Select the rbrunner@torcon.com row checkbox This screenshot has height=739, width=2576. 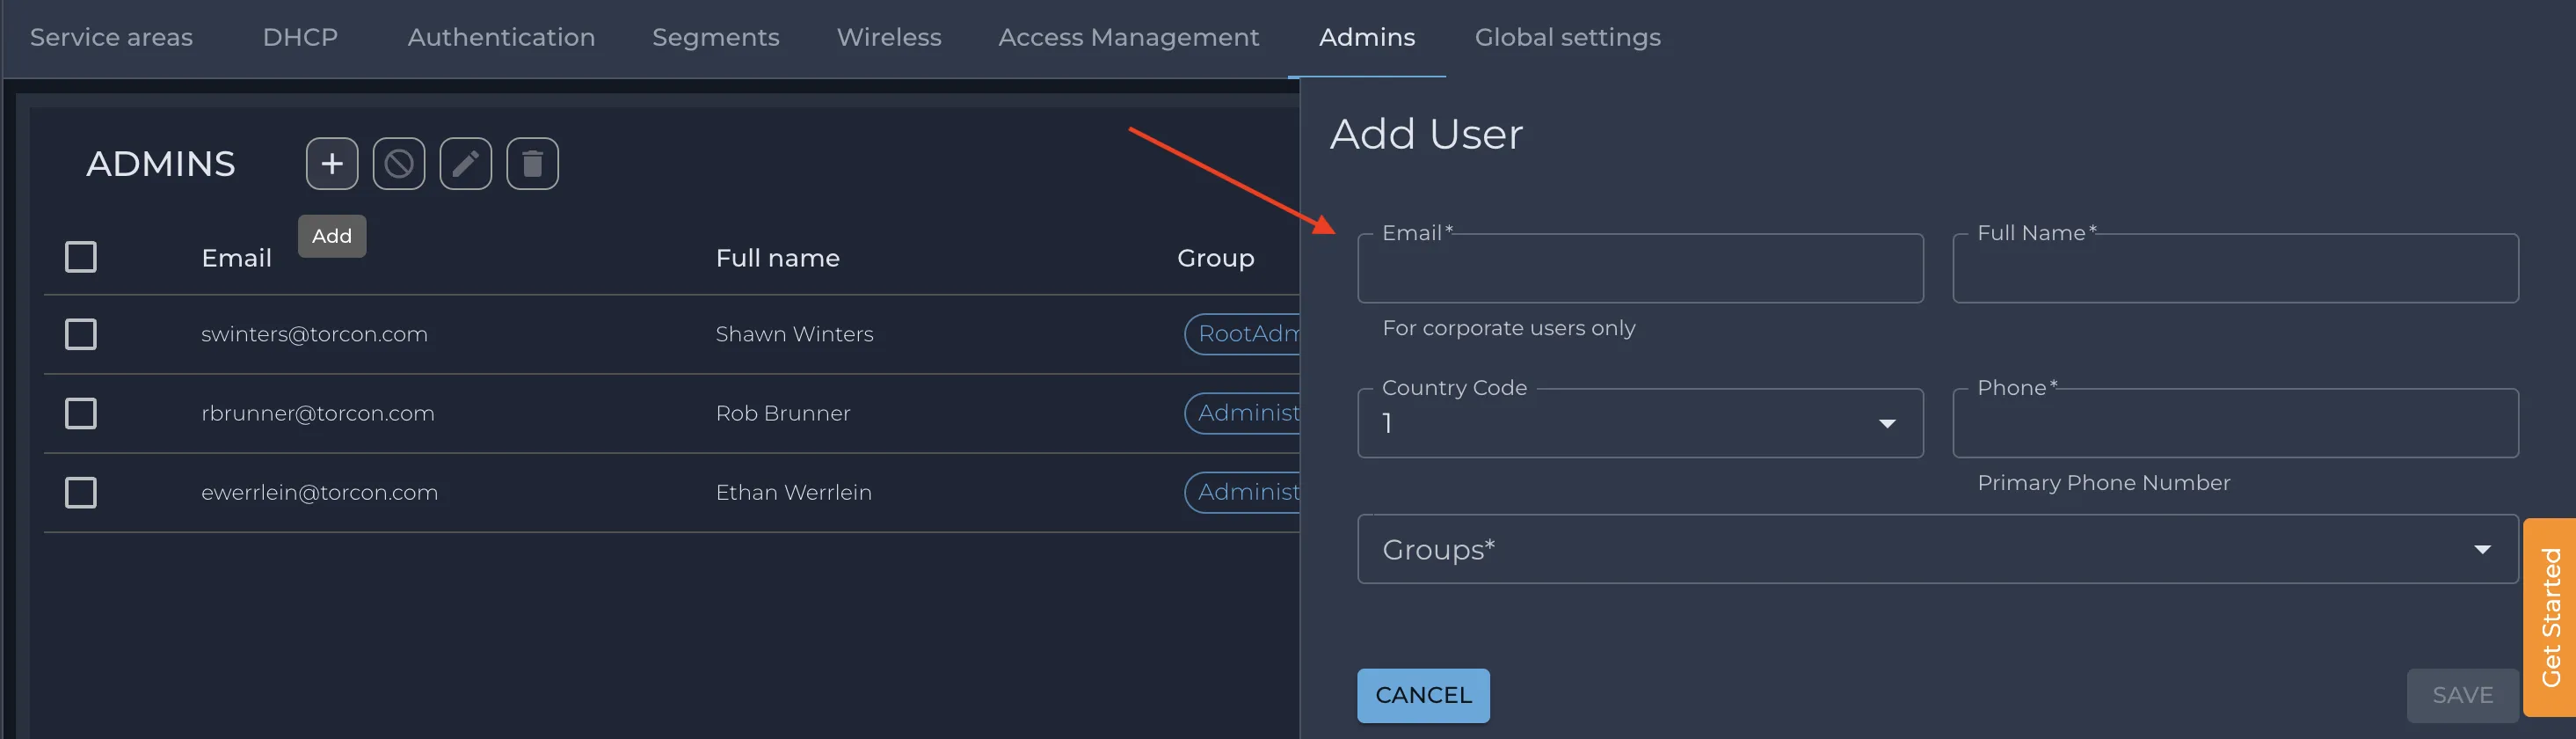point(81,413)
